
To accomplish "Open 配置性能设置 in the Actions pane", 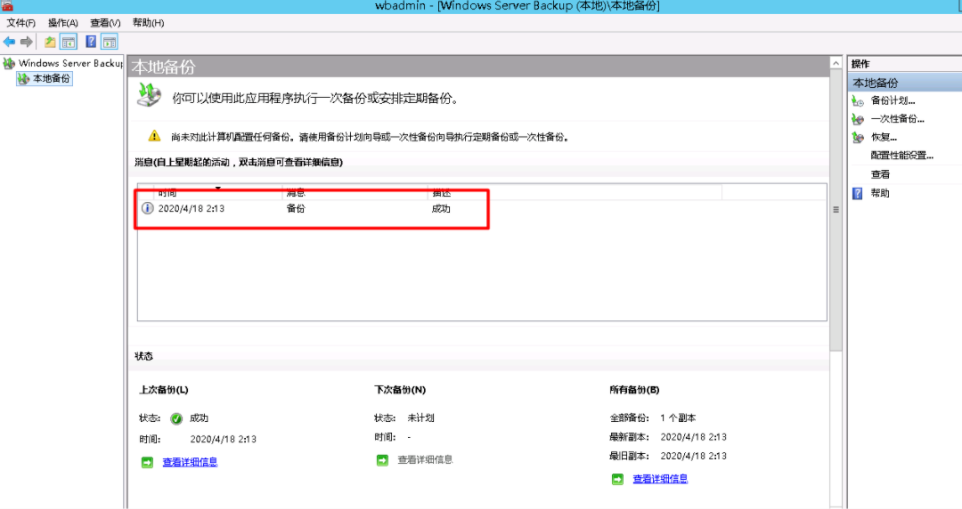I will [901, 155].
